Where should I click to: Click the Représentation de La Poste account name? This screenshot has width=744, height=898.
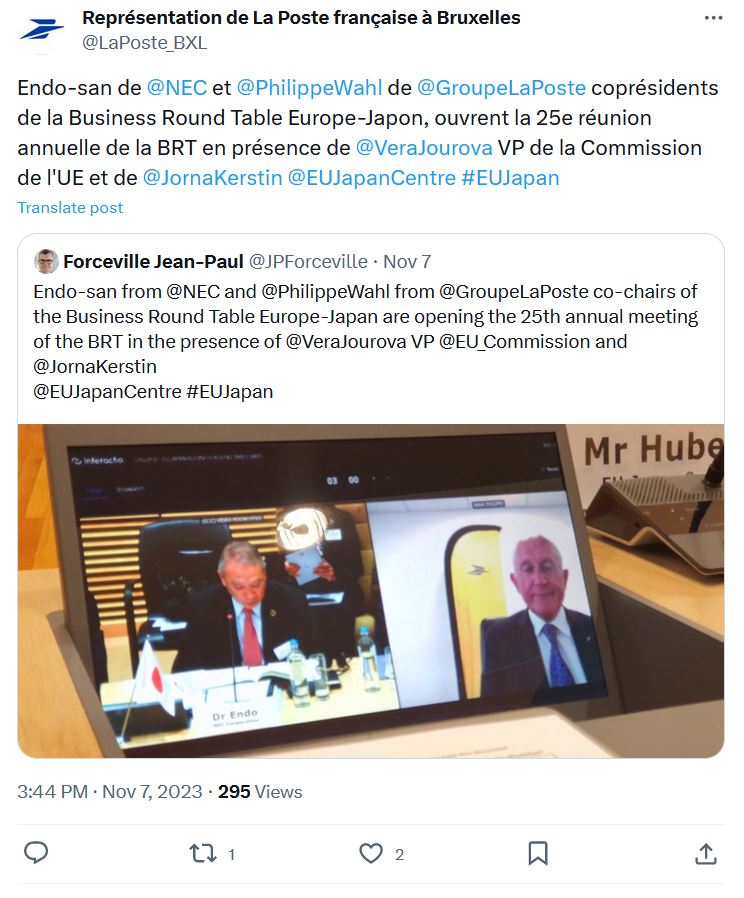pos(301,18)
